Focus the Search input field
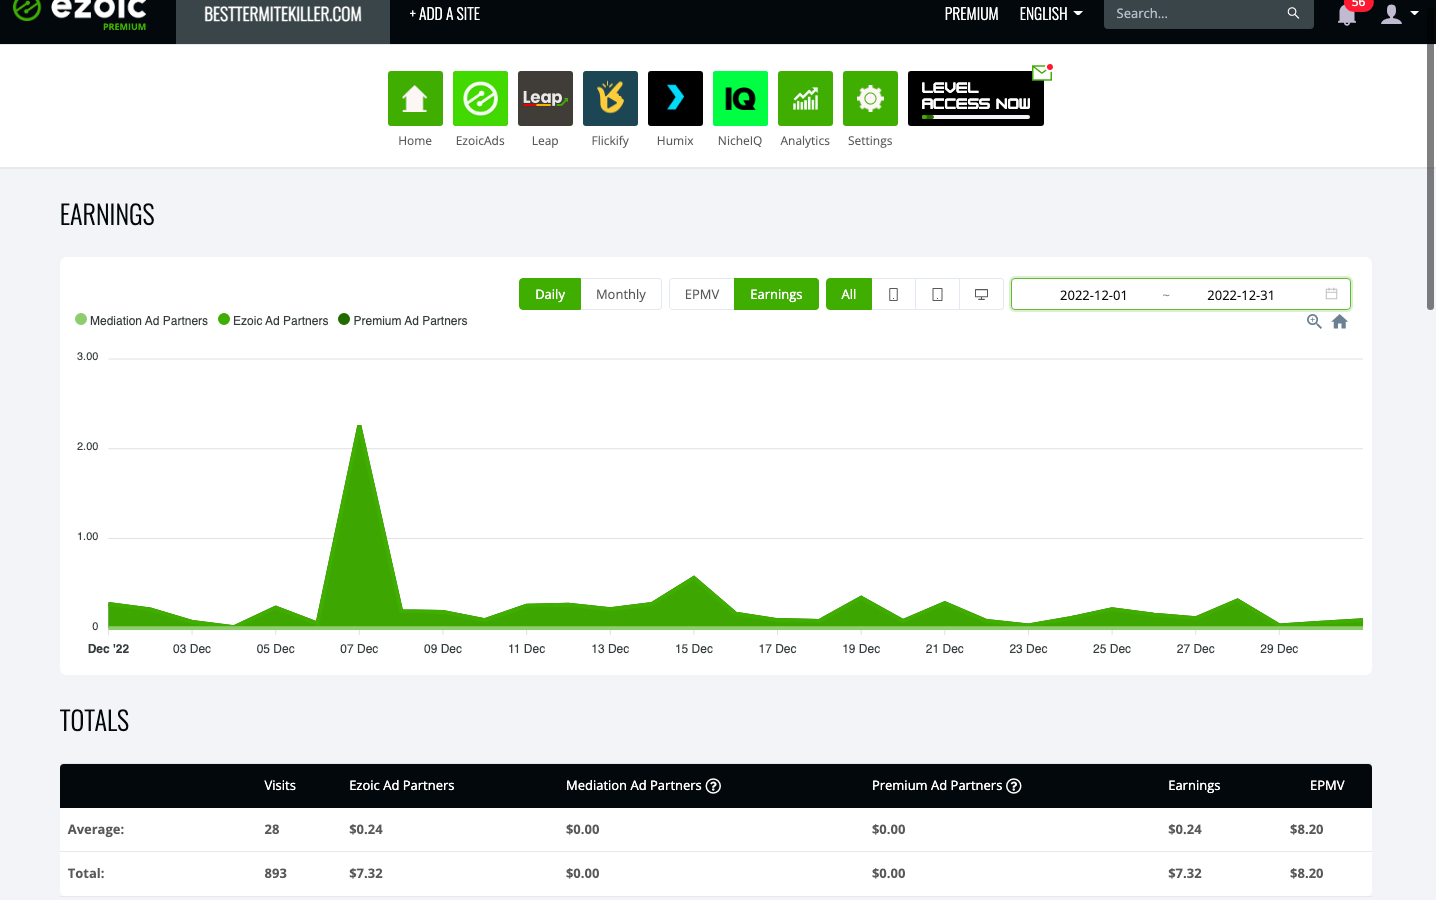Screen dimensions: 1436x900 click(1195, 13)
